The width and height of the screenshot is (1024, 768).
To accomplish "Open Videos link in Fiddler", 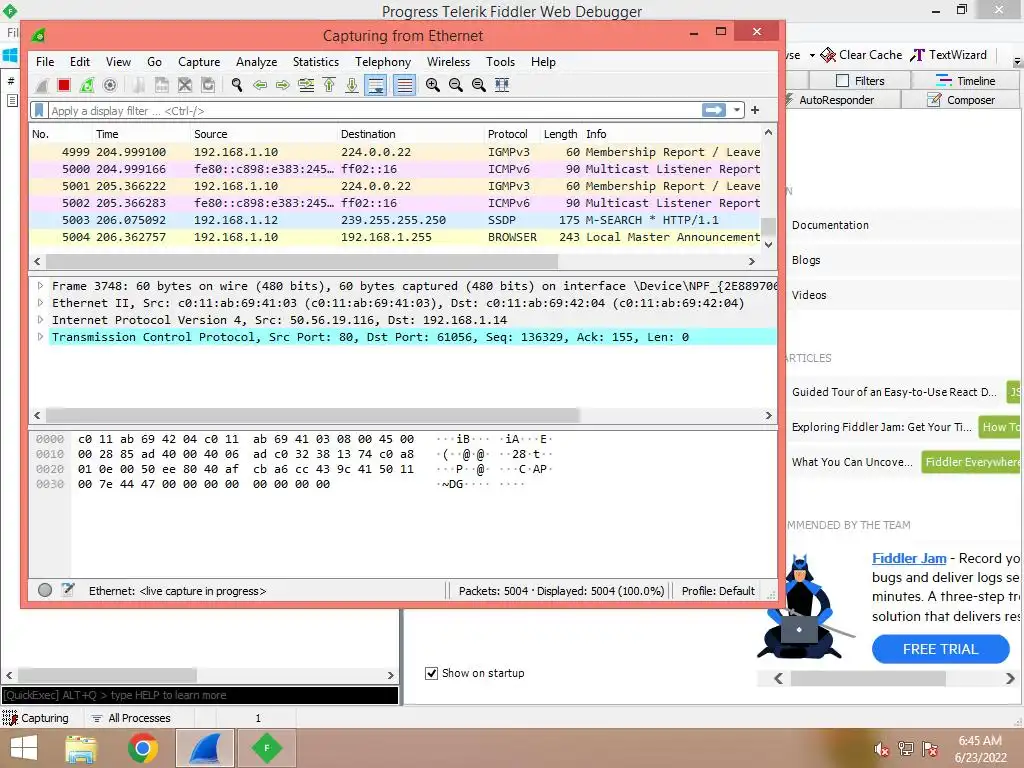I will [x=809, y=295].
